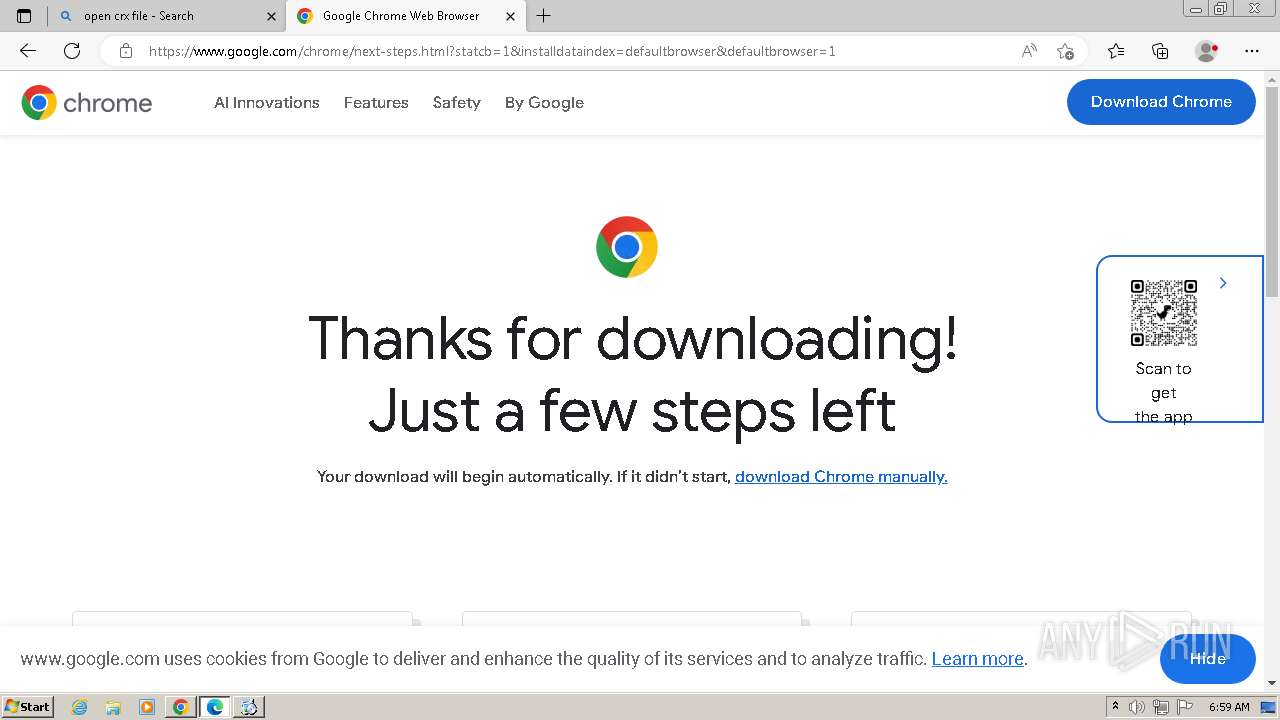The height and width of the screenshot is (720, 1280).
Task: Open Windows Media Player from taskbar
Action: [147, 707]
